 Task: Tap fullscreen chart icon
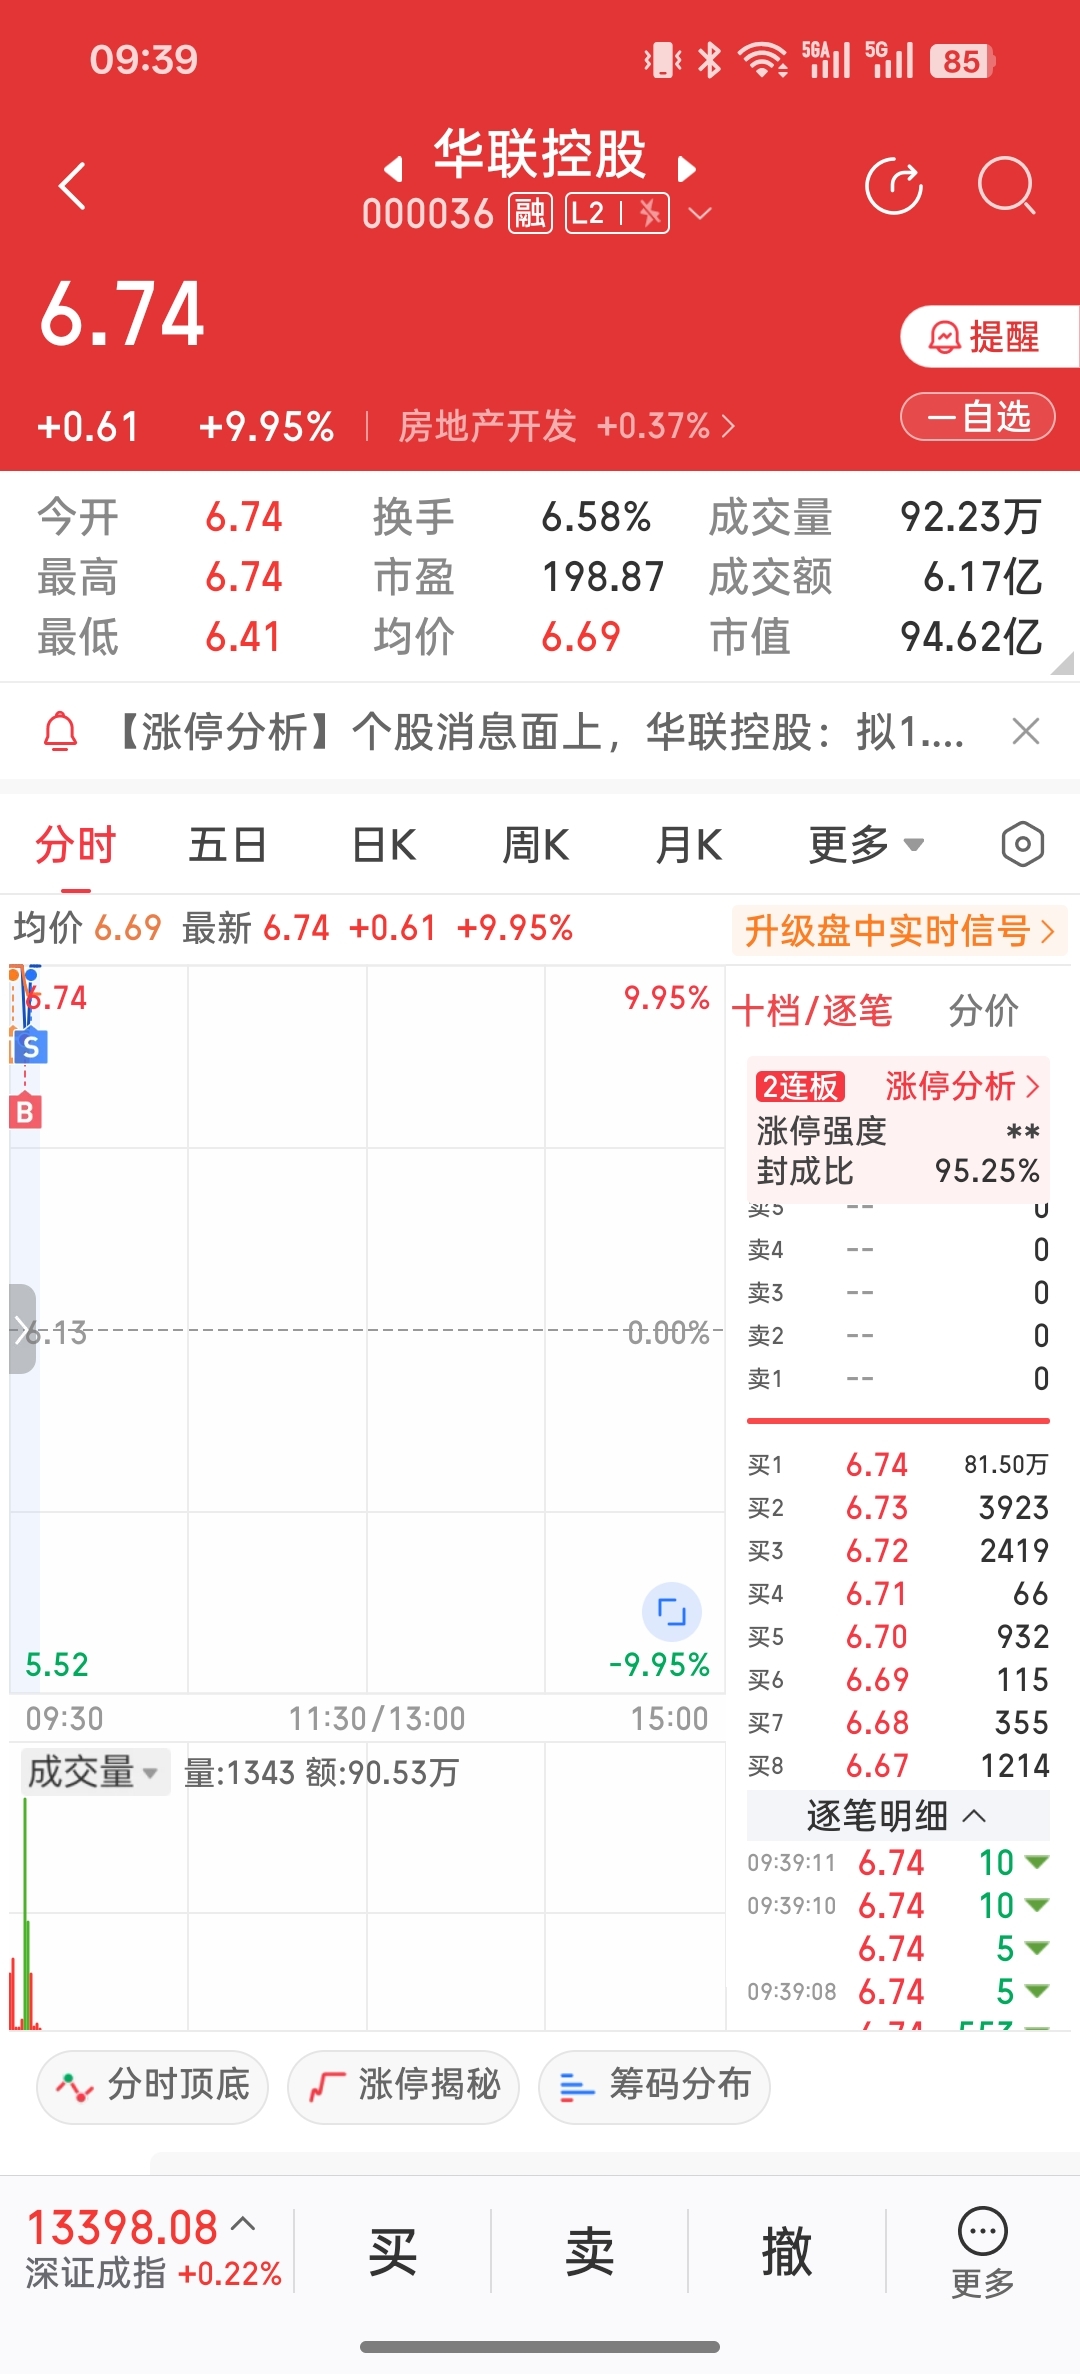coord(671,1611)
